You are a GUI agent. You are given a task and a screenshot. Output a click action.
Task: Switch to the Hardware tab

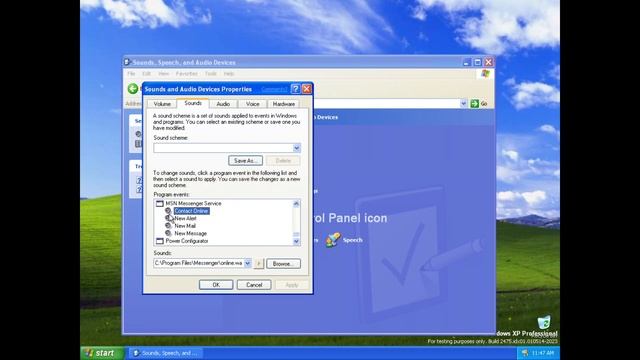pyautogui.click(x=284, y=104)
